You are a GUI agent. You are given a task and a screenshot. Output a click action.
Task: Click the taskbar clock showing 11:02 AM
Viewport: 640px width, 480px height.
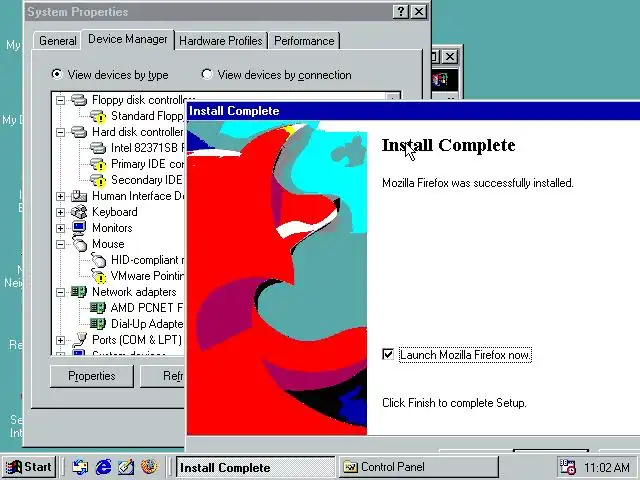[607, 467]
